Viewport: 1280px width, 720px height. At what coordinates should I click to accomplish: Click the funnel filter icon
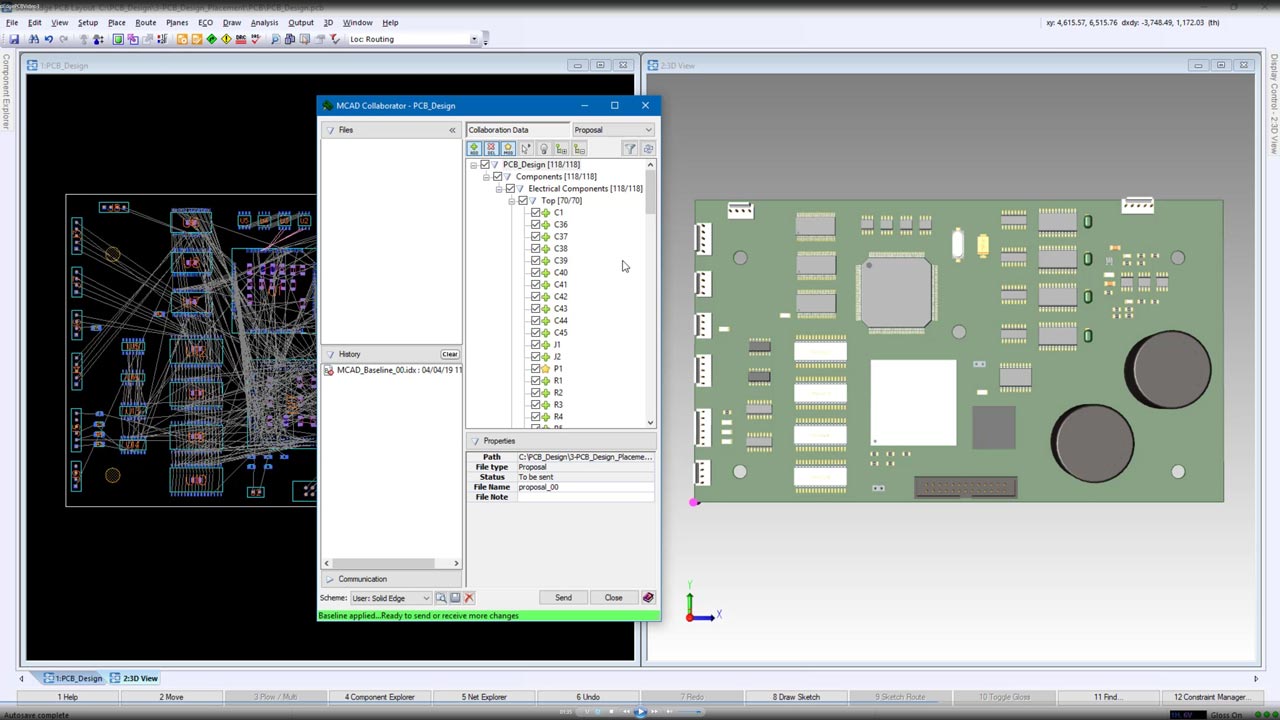[x=630, y=149]
